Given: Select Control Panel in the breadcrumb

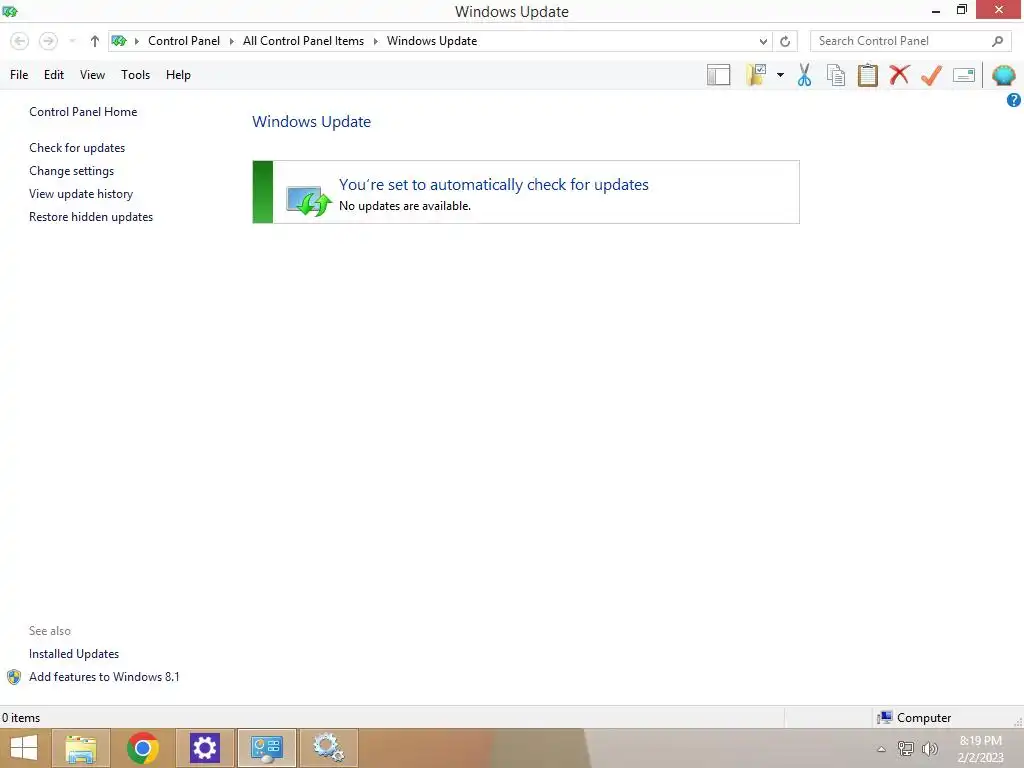Looking at the screenshot, I should (x=184, y=41).
